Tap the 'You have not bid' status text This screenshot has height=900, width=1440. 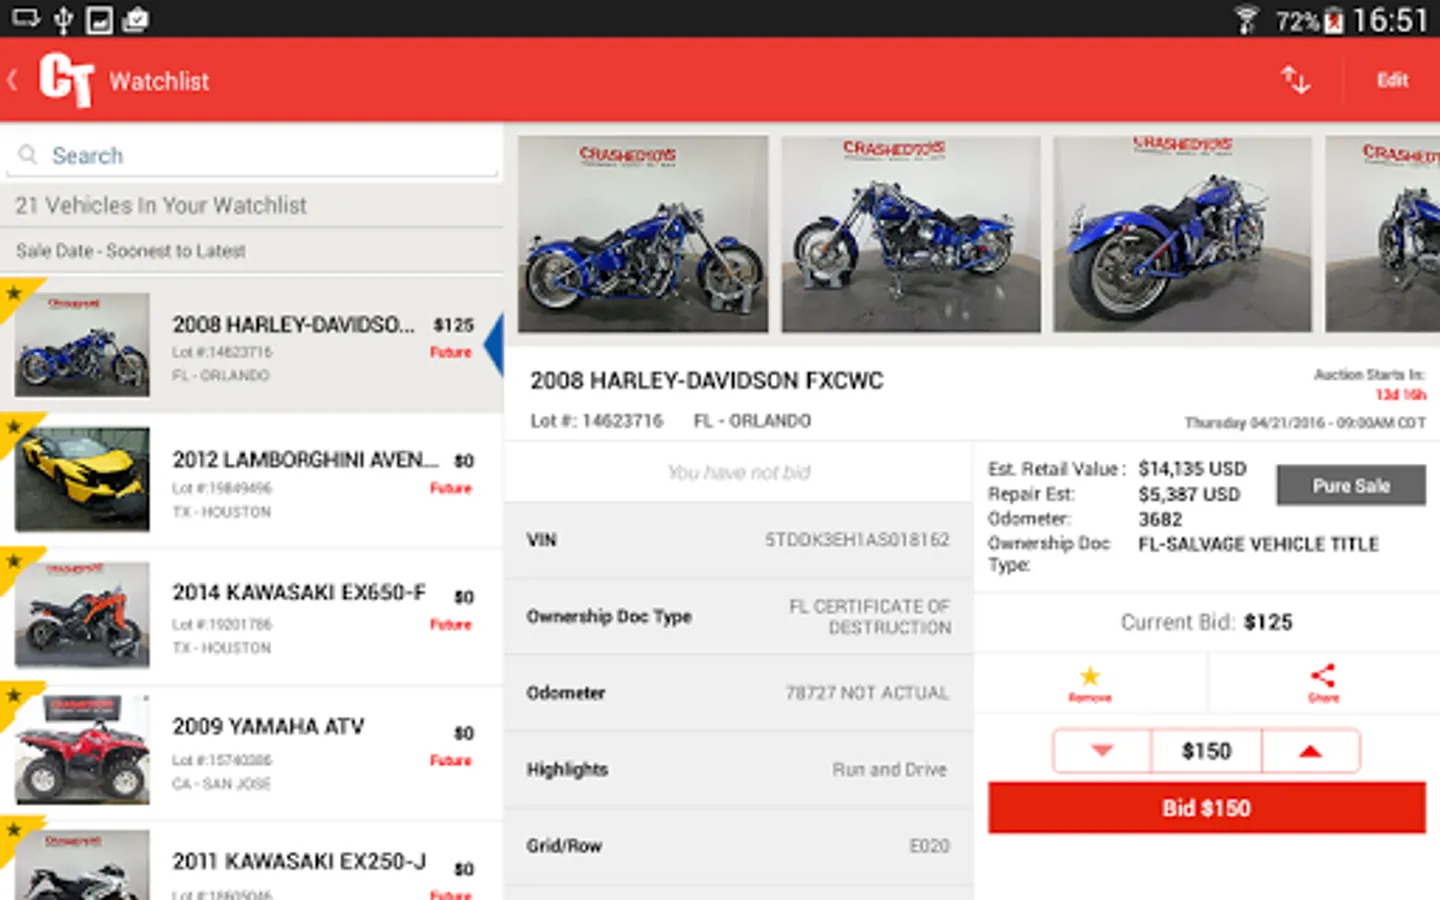point(739,472)
